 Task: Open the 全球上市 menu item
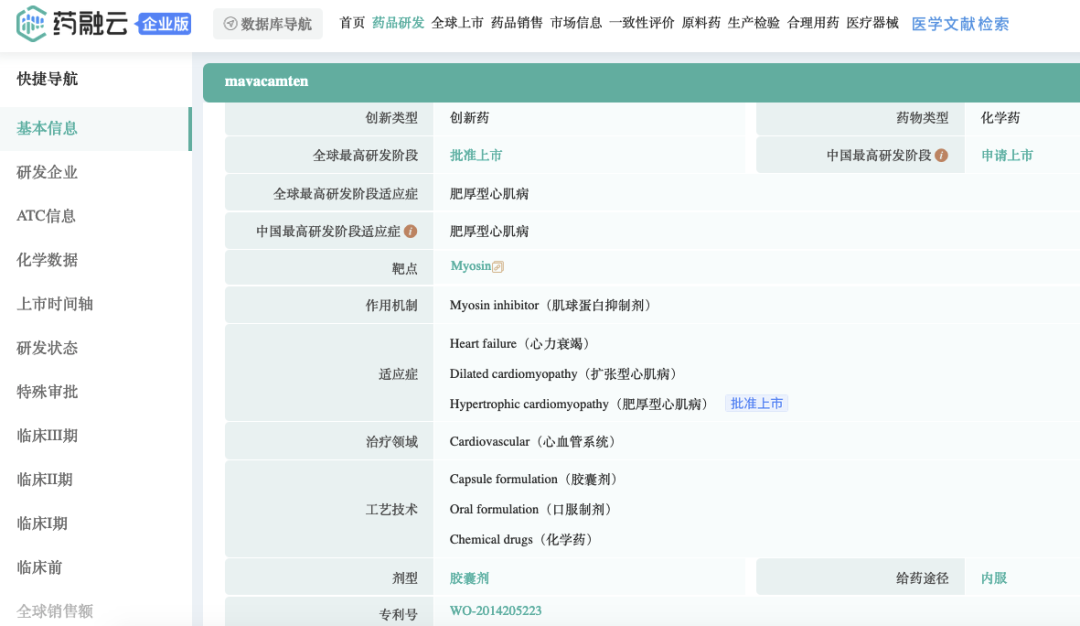coord(457,23)
